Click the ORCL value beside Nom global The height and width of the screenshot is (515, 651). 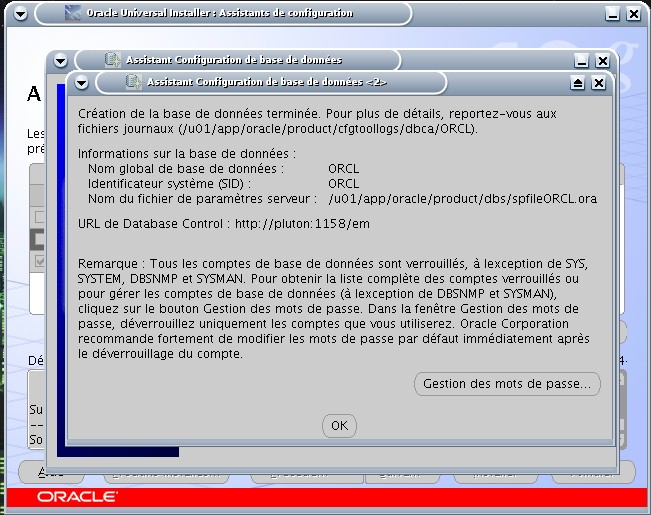(343, 169)
